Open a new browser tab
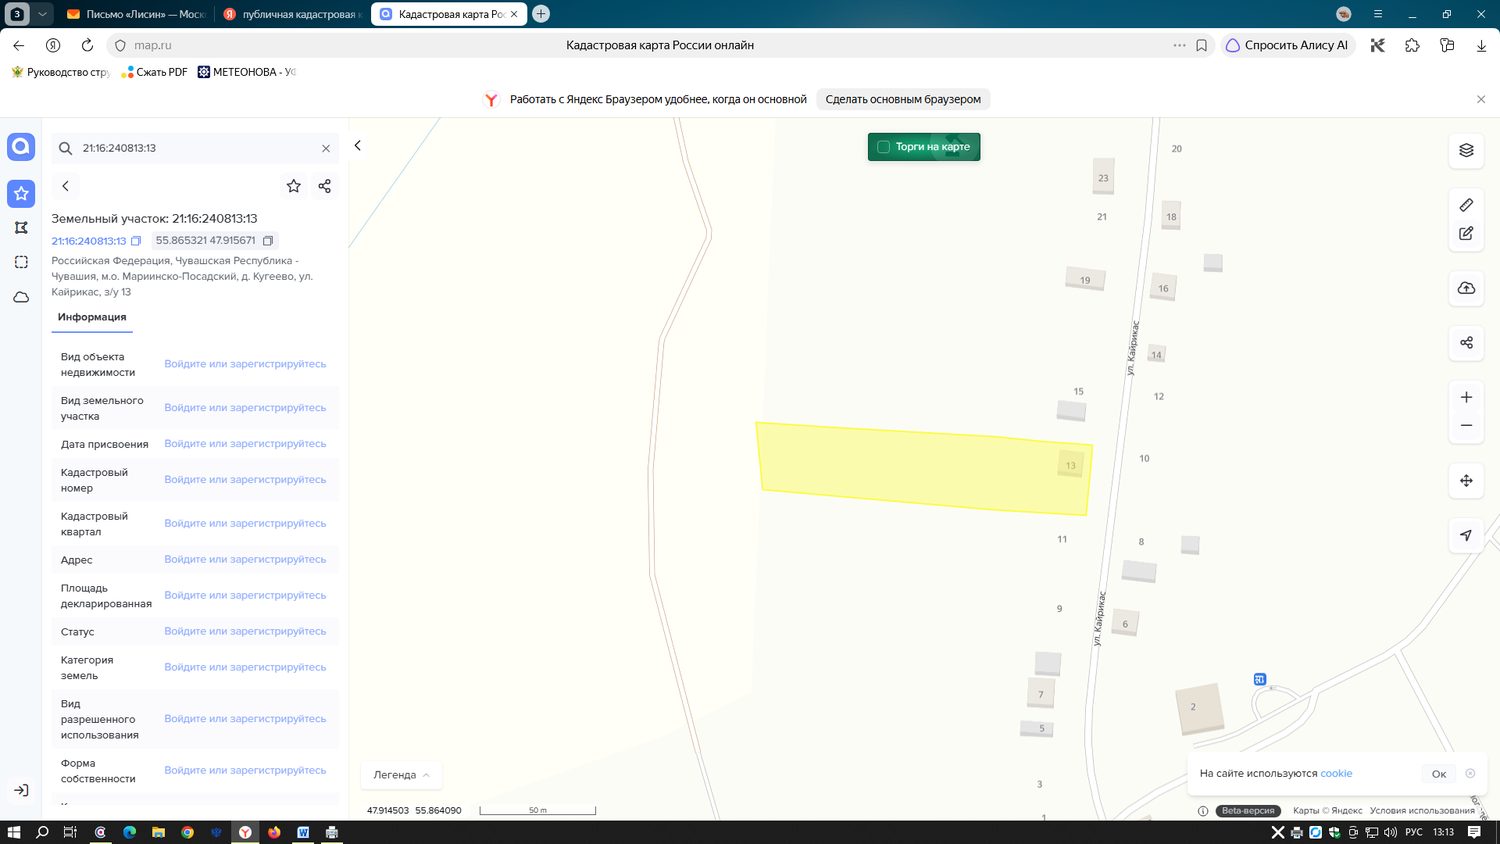The height and width of the screenshot is (844, 1500). [x=541, y=14]
